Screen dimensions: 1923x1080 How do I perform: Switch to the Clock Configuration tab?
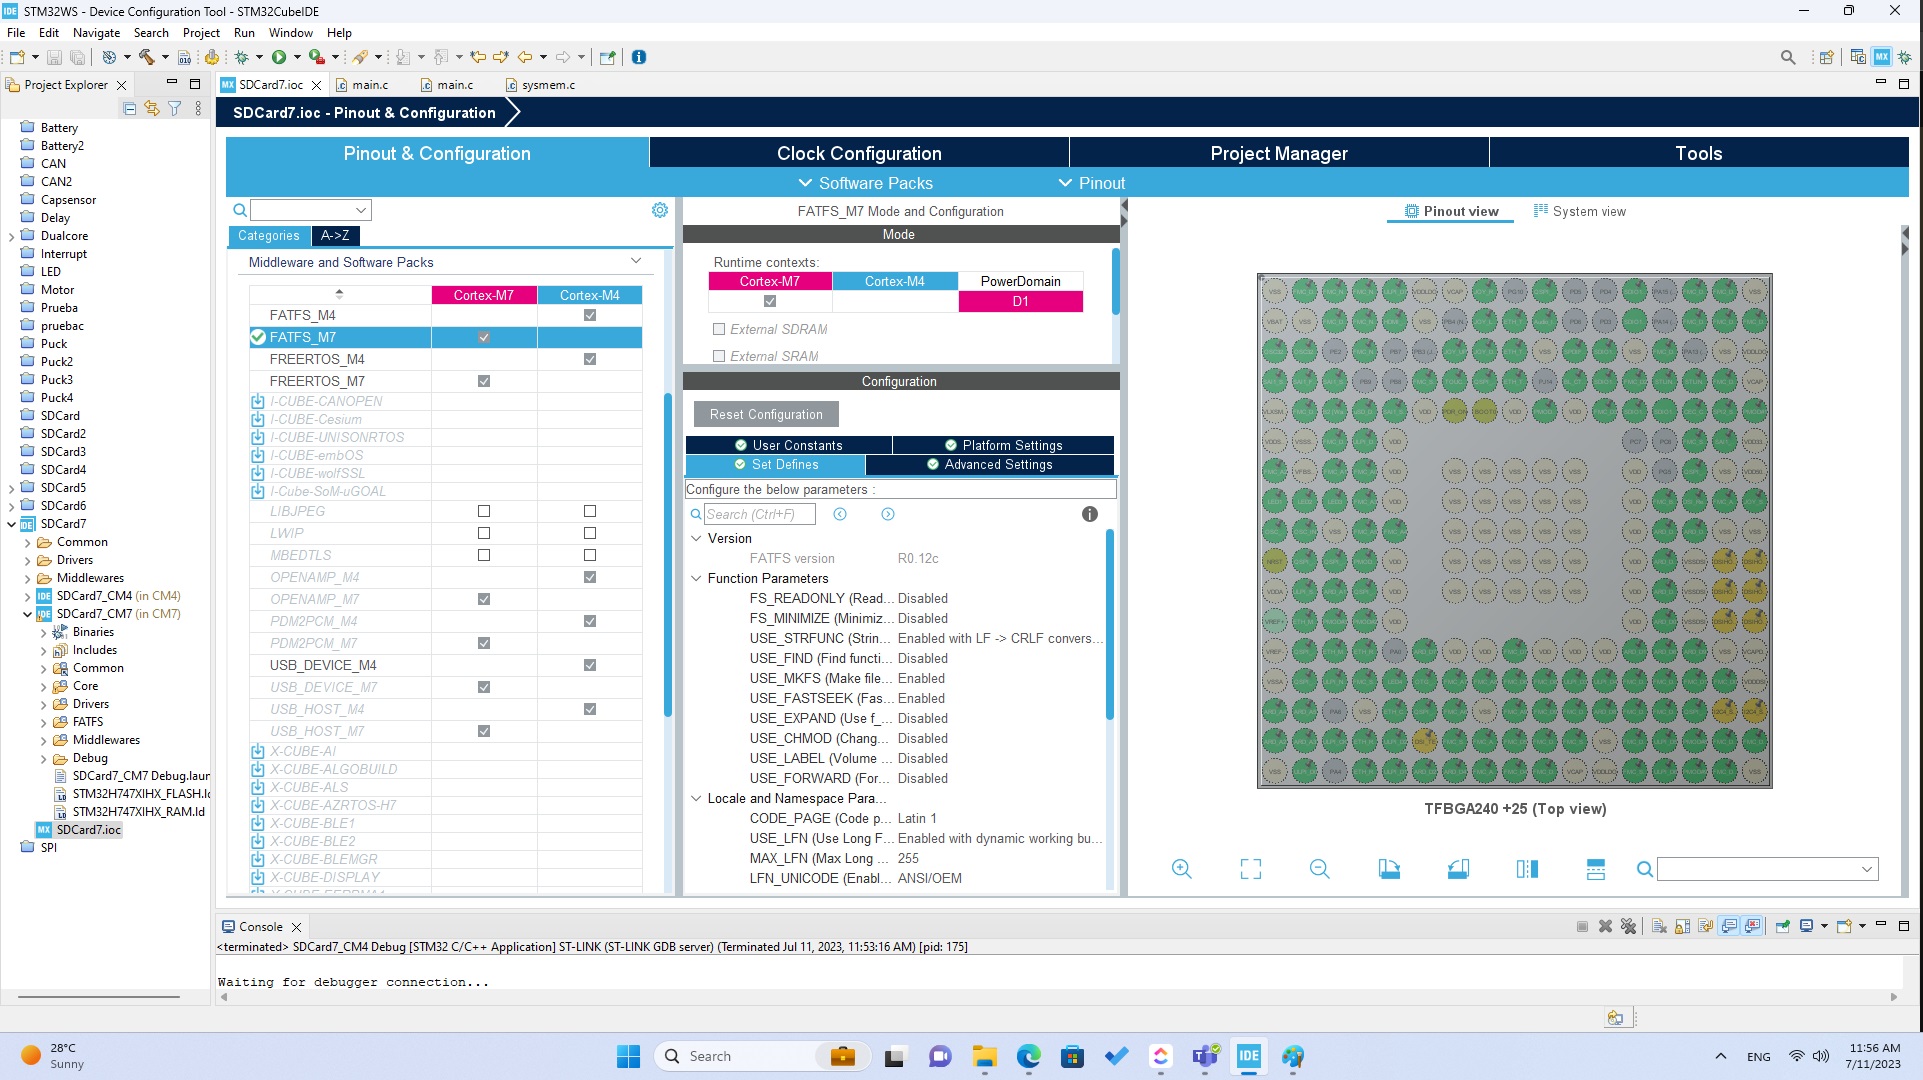tap(859, 153)
